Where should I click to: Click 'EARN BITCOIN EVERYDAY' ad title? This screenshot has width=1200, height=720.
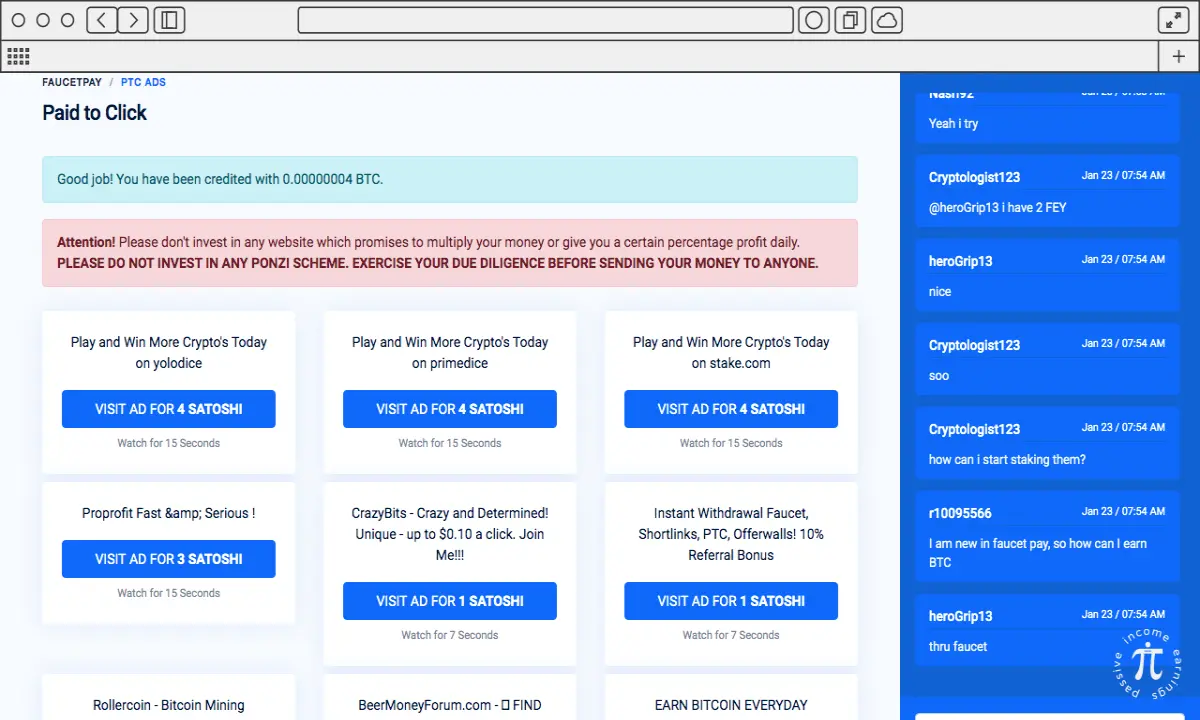tap(731, 705)
